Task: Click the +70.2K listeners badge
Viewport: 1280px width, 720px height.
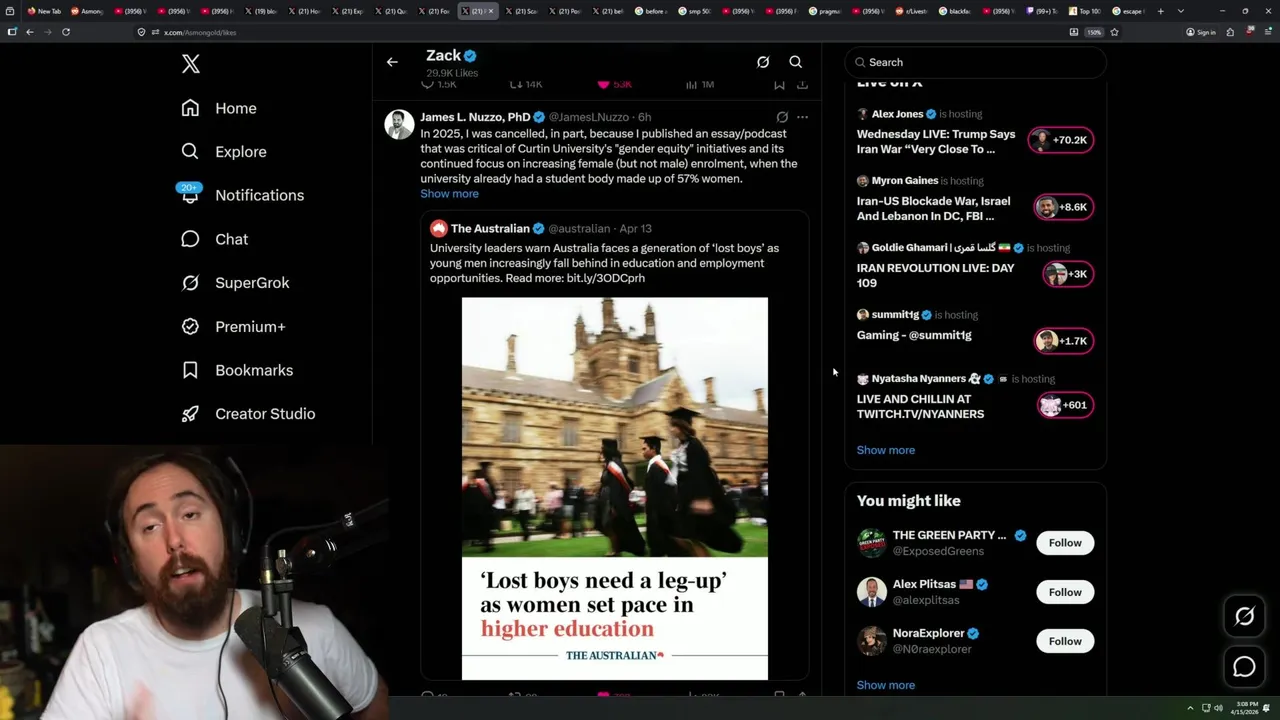Action: pyautogui.click(x=1061, y=140)
